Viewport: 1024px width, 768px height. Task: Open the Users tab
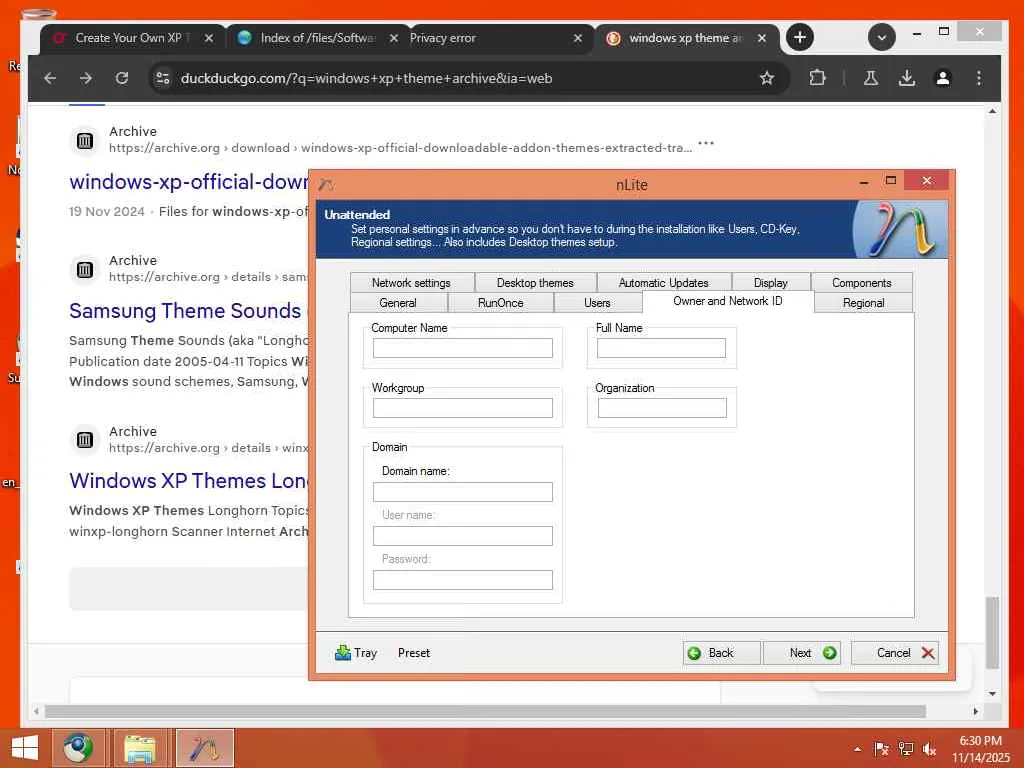(x=598, y=302)
